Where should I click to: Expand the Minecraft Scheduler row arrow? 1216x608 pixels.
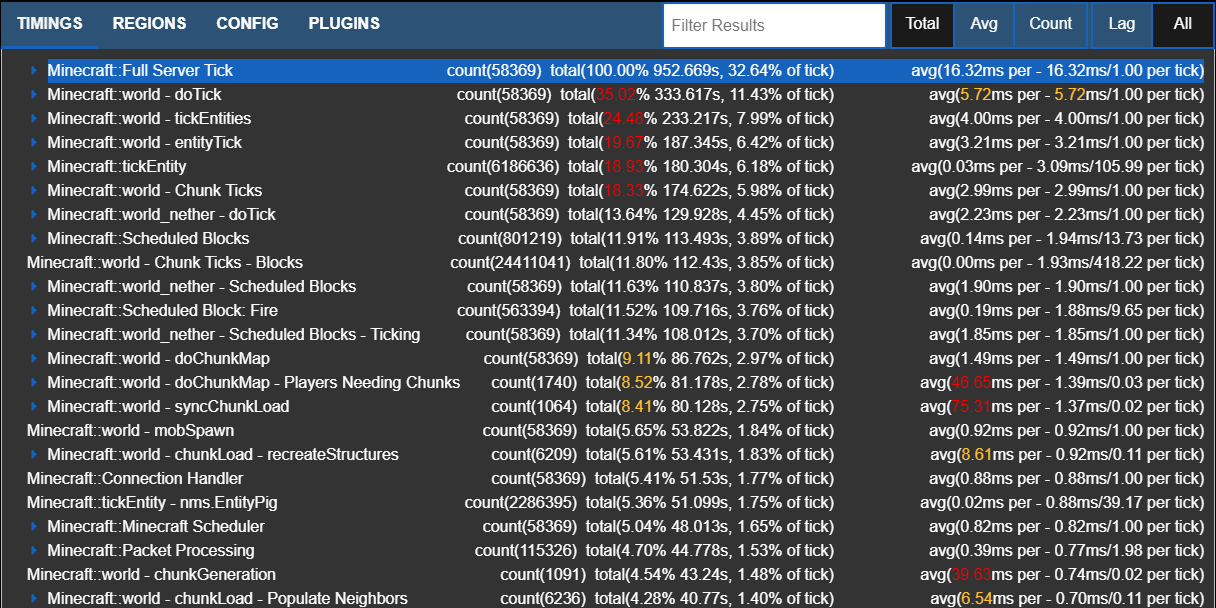(33, 527)
